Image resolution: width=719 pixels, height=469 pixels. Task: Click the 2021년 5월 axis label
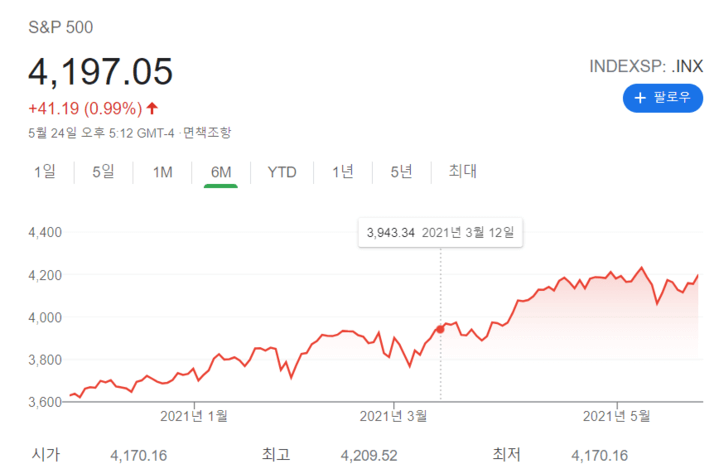click(617, 416)
